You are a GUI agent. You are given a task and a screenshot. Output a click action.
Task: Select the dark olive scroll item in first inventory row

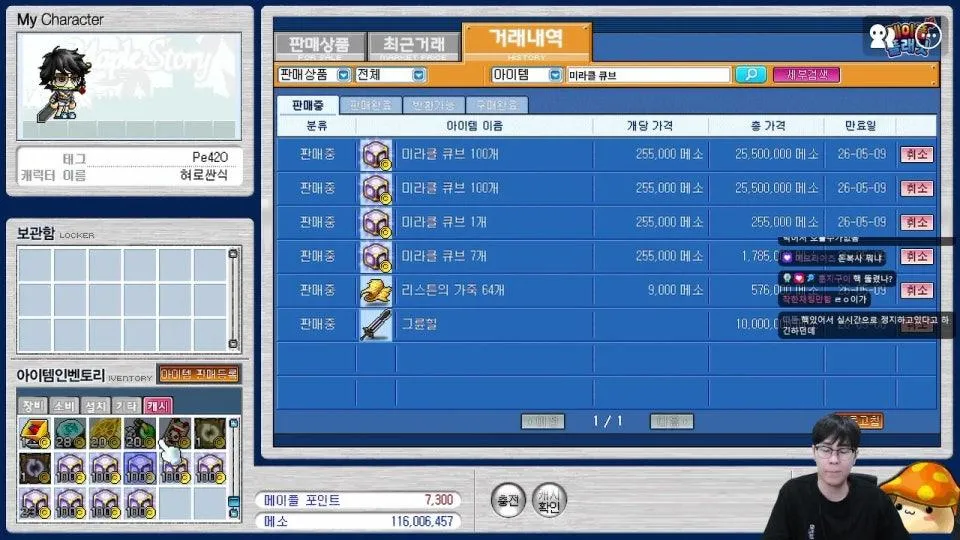pos(210,432)
